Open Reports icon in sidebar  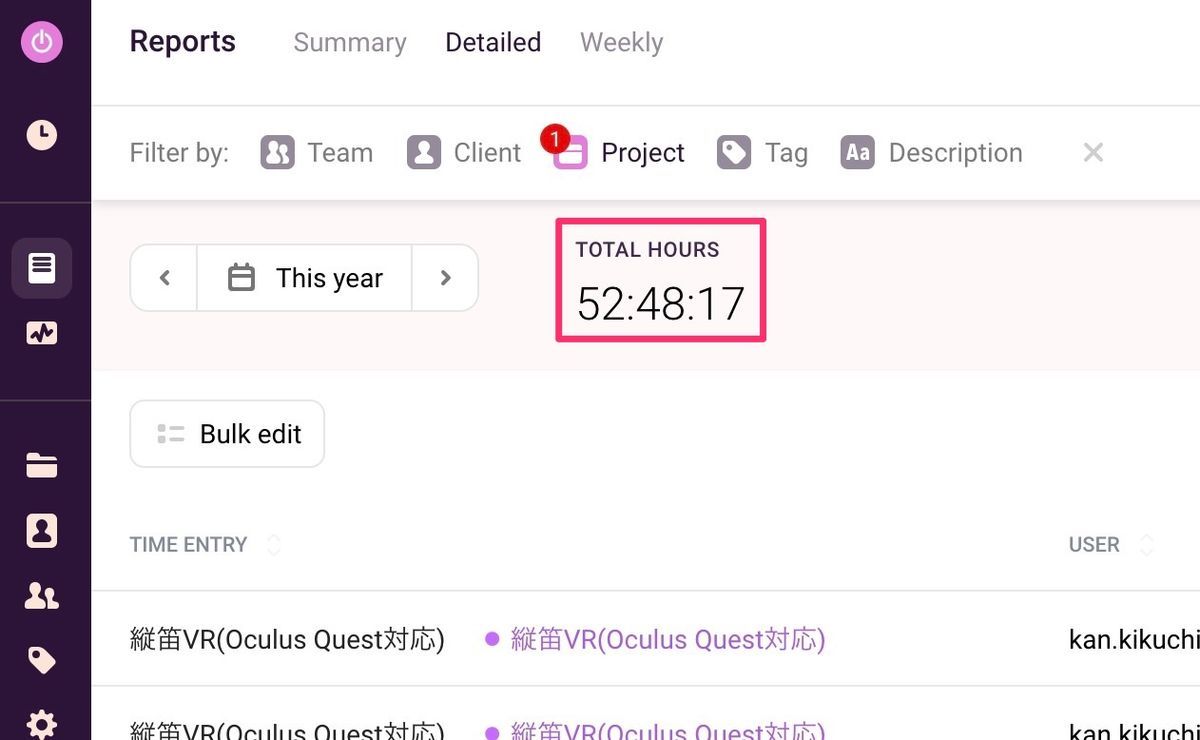[x=41, y=268]
